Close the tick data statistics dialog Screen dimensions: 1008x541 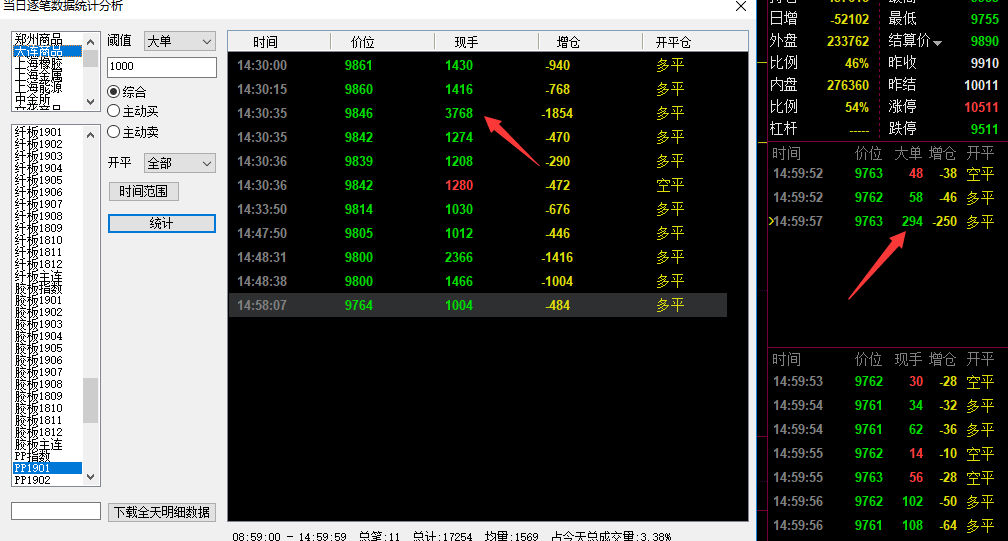741,6
